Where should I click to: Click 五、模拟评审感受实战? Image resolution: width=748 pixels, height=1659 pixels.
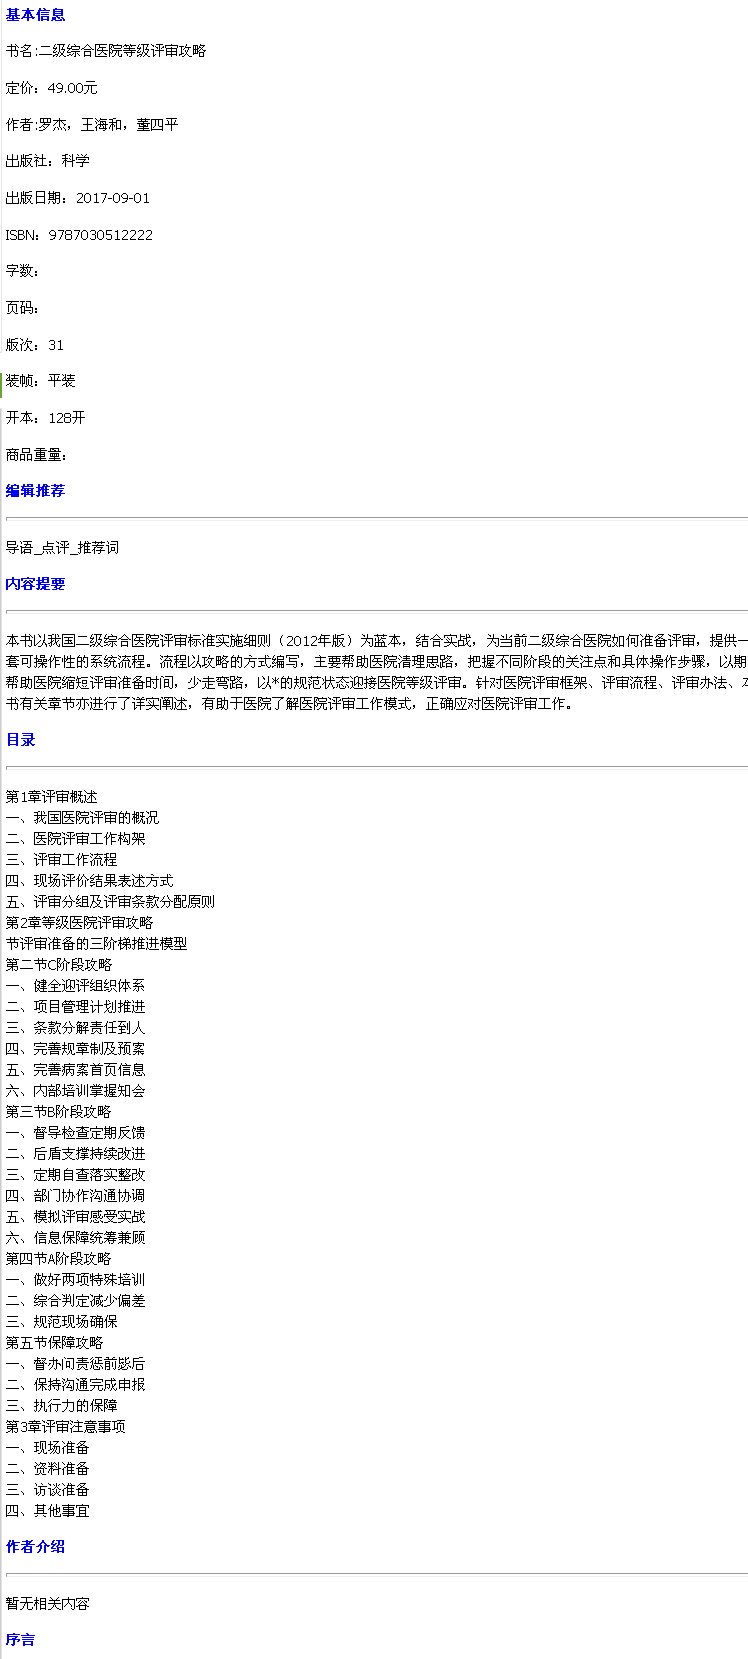(76, 1217)
